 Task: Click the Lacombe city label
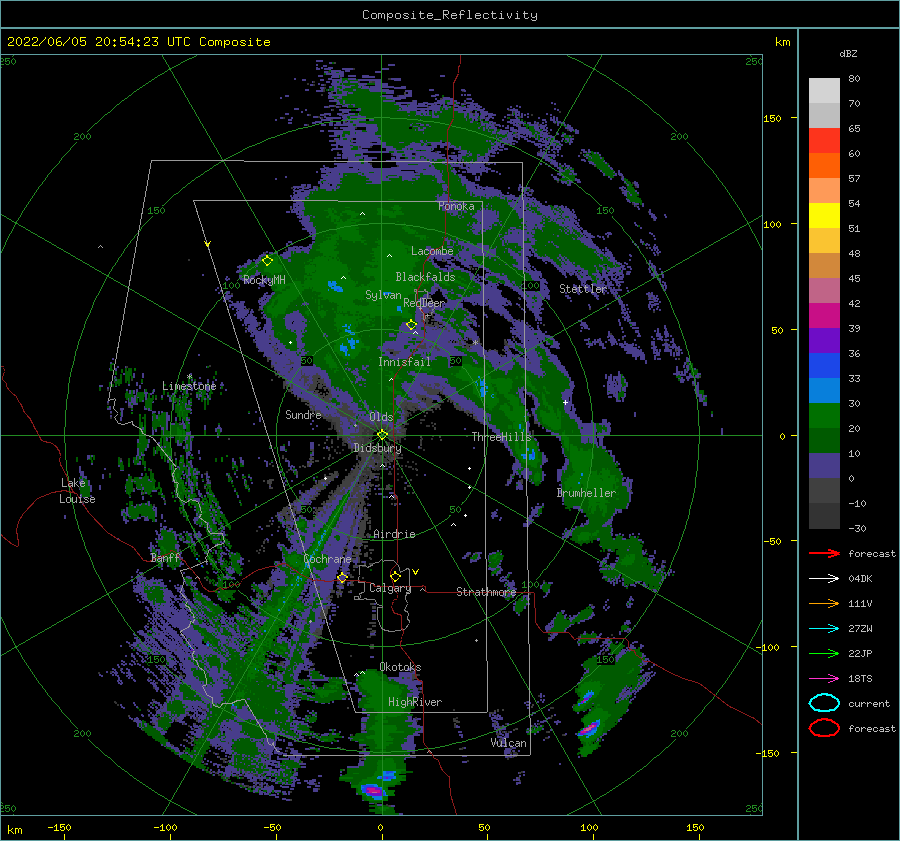[x=432, y=251]
